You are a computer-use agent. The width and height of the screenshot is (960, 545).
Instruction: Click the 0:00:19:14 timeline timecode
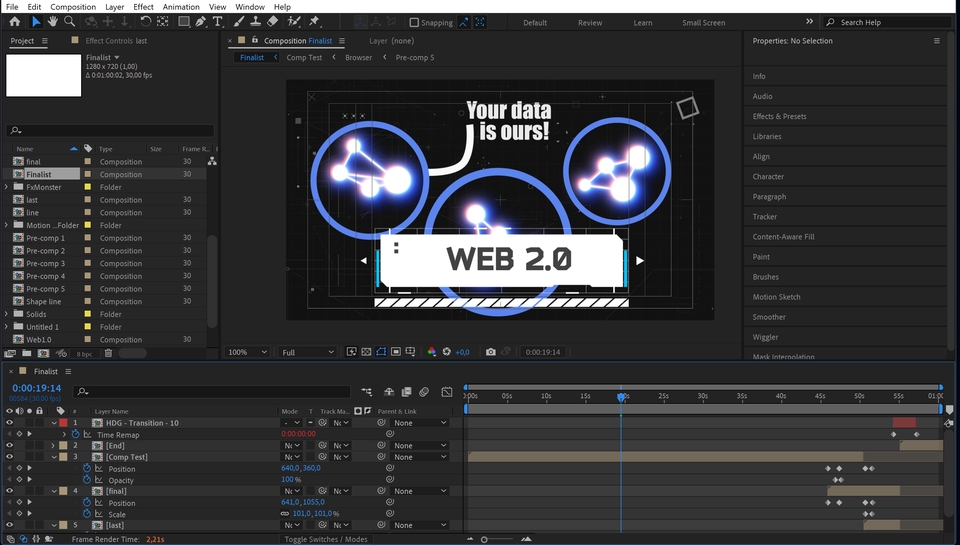click(37, 388)
